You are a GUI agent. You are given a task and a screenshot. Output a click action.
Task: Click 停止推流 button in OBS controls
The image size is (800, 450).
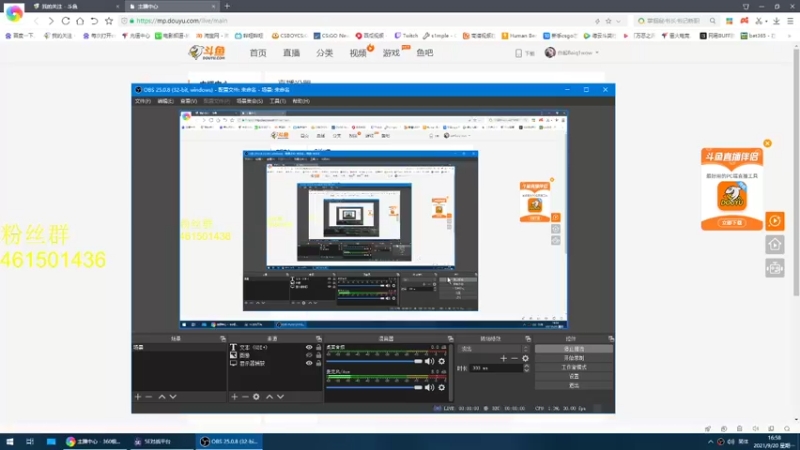point(574,349)
